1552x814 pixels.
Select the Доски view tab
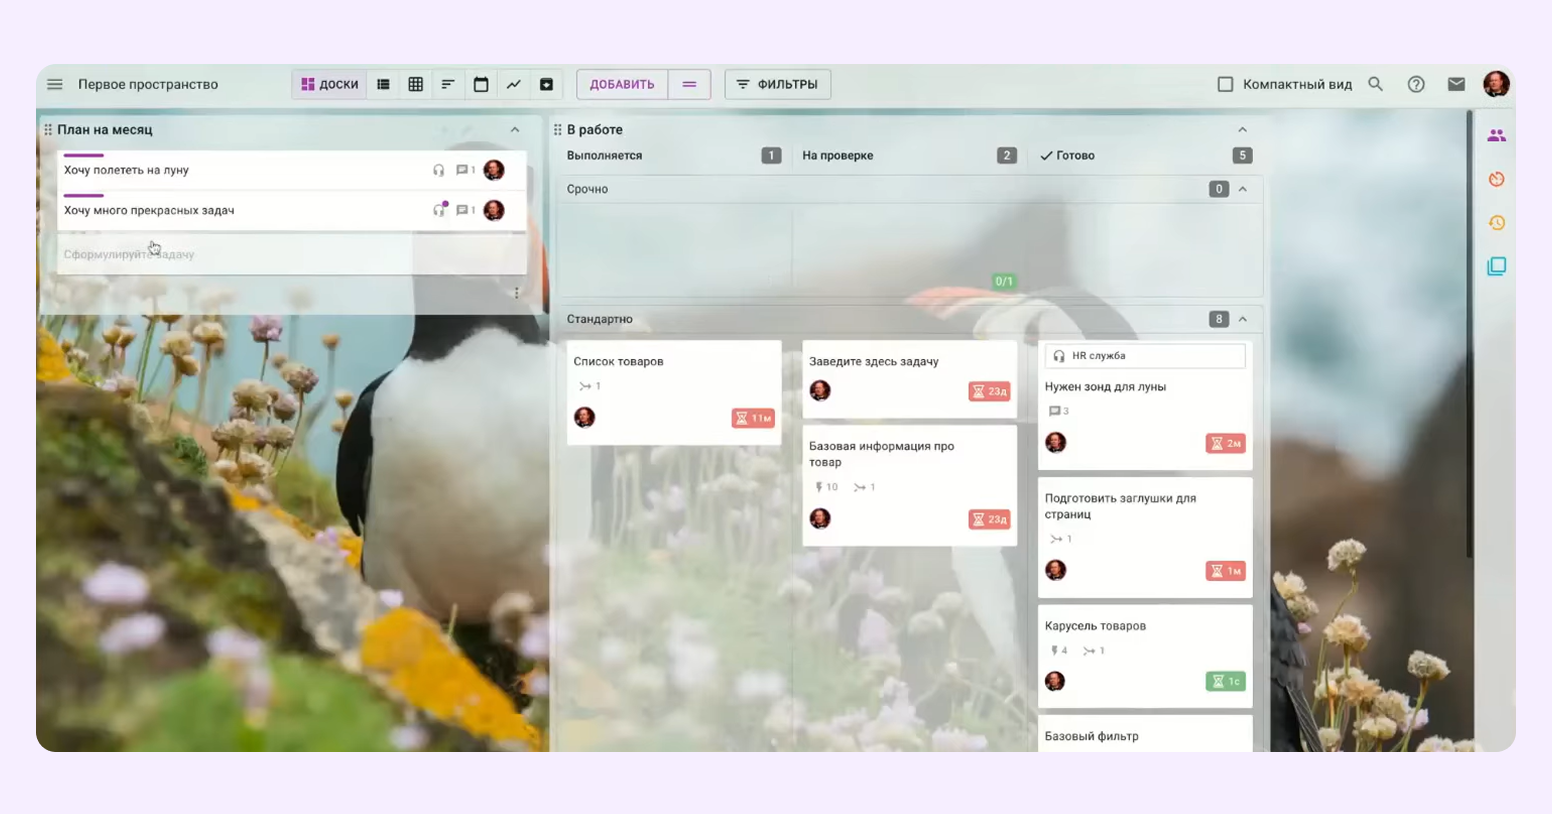330,84
